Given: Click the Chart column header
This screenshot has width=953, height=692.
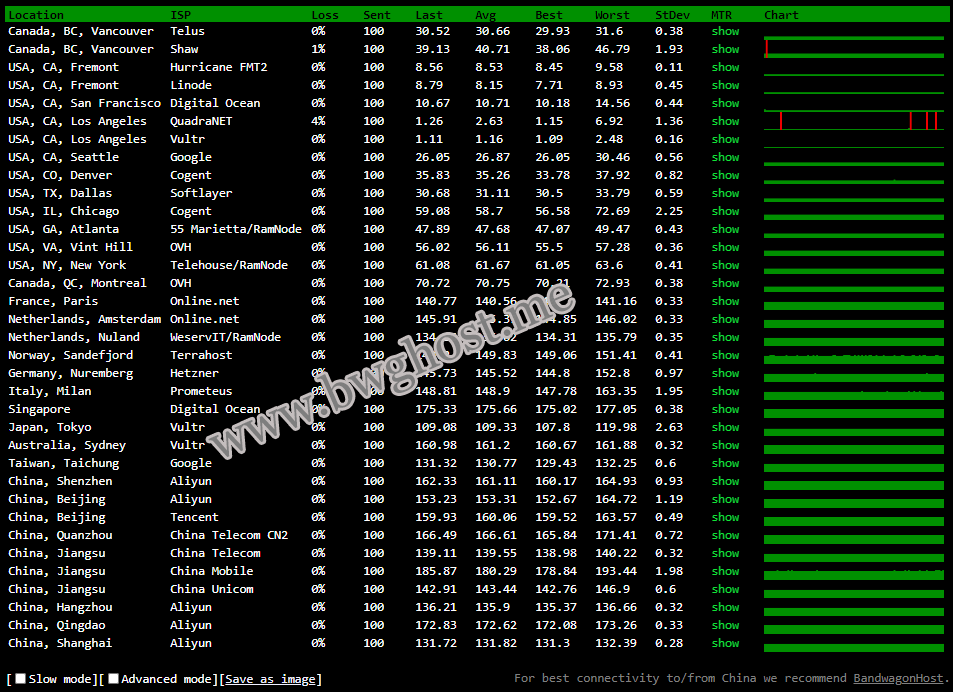Looking at the screenshot, I should [781, 15].
